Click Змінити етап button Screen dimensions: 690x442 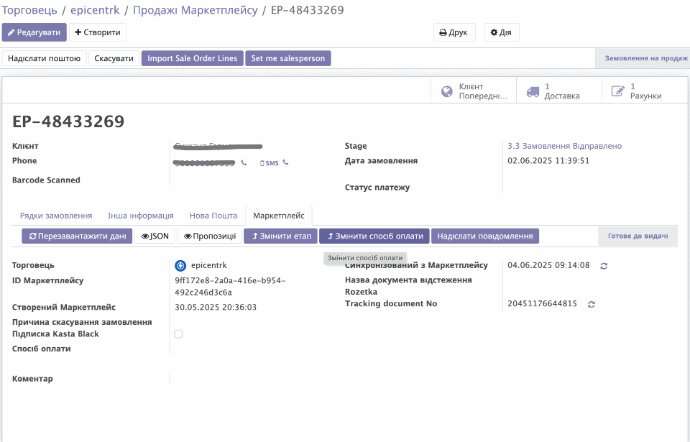tap(281, 236)
